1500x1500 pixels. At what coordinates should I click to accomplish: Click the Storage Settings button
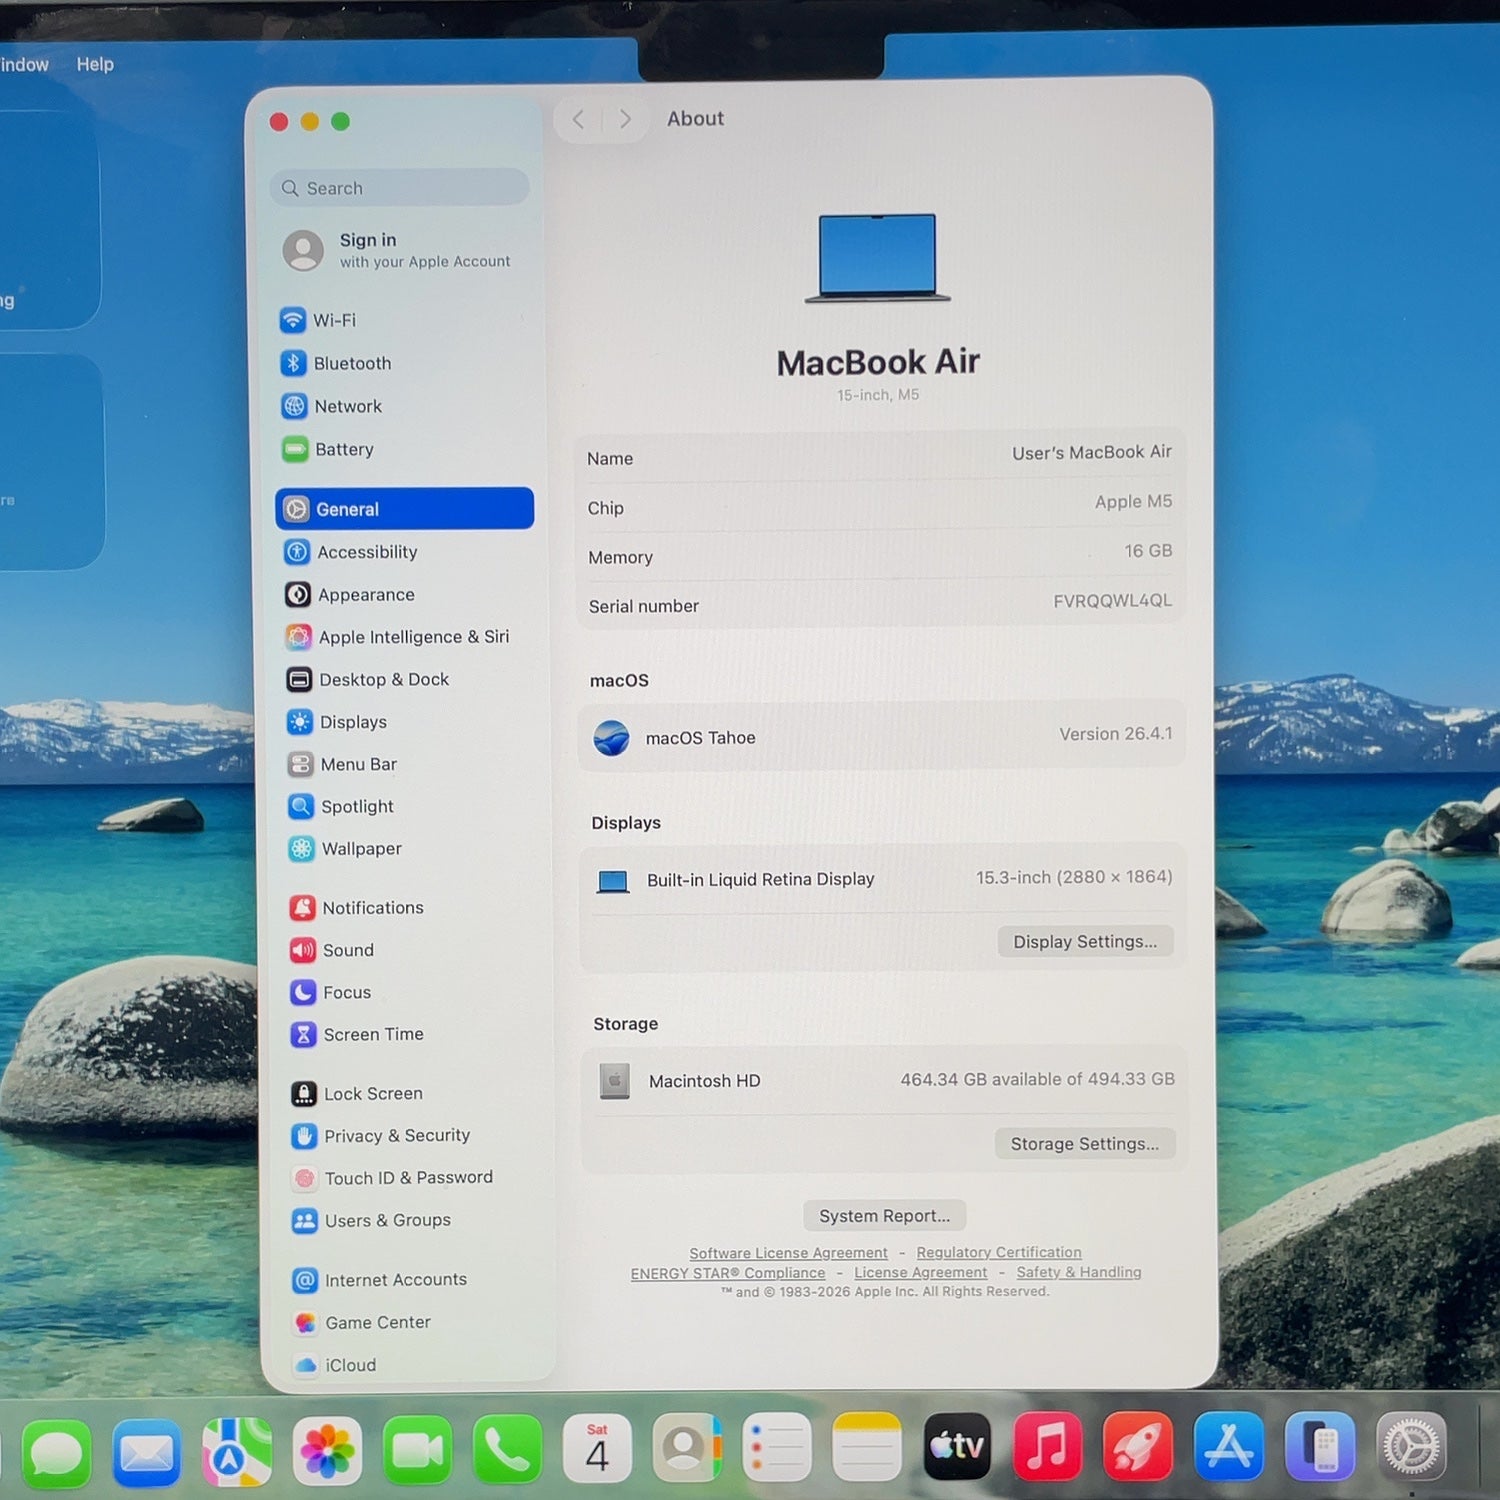[x=1085, y=1143]
